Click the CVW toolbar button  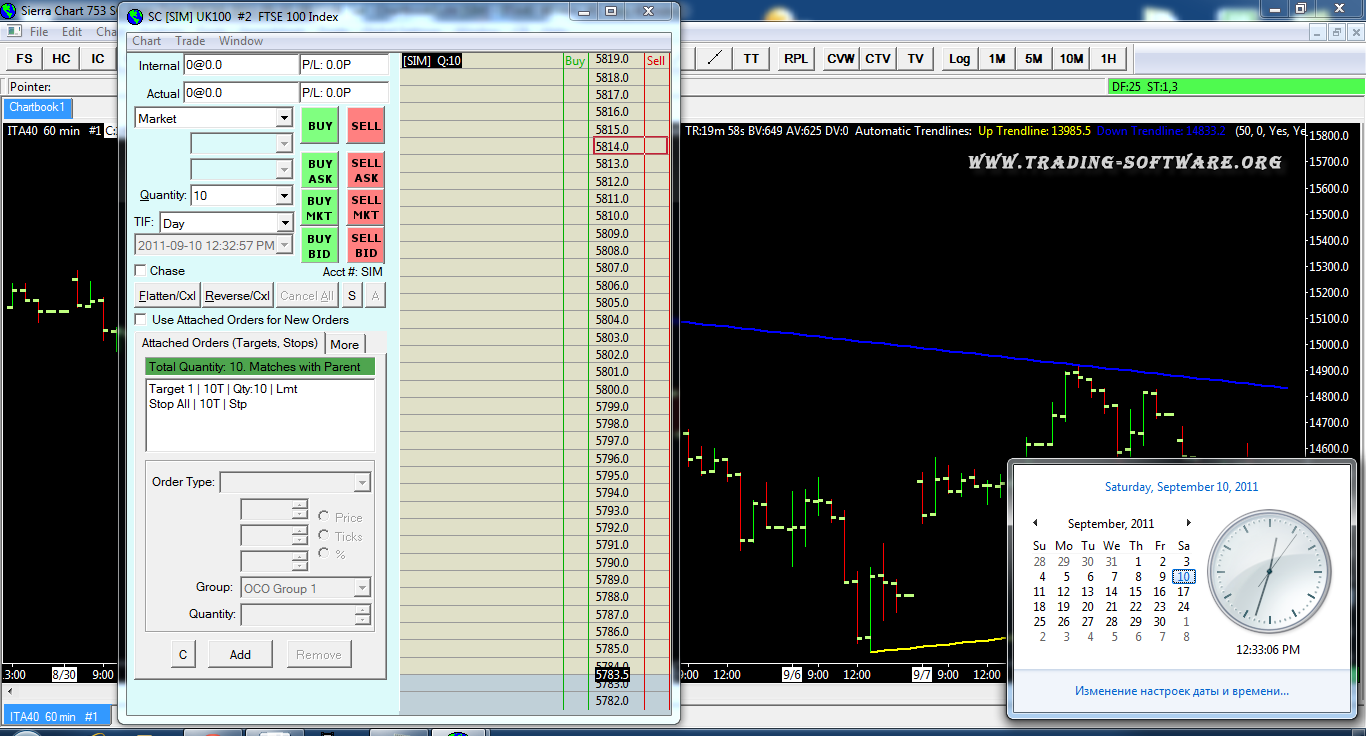[840, 58]
